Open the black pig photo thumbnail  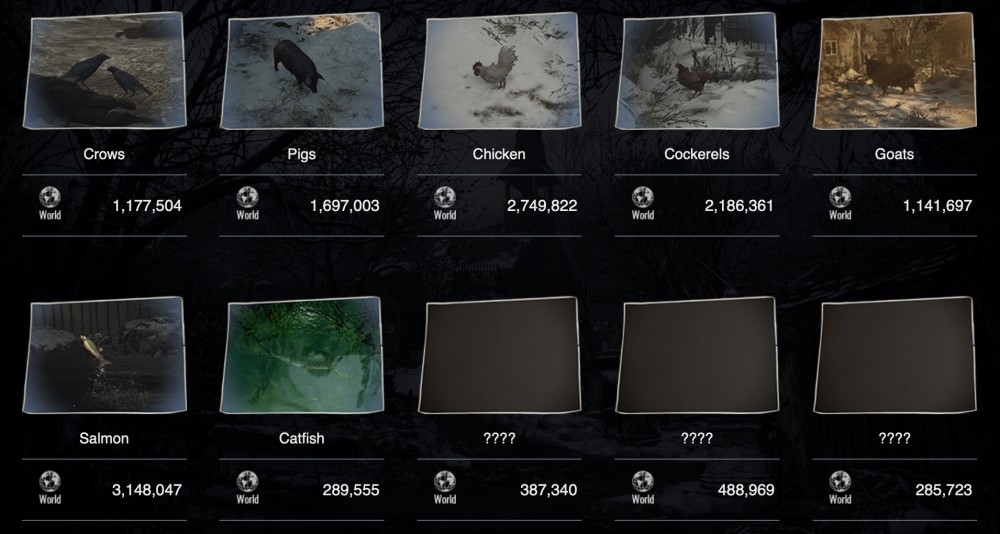point(302,71)
